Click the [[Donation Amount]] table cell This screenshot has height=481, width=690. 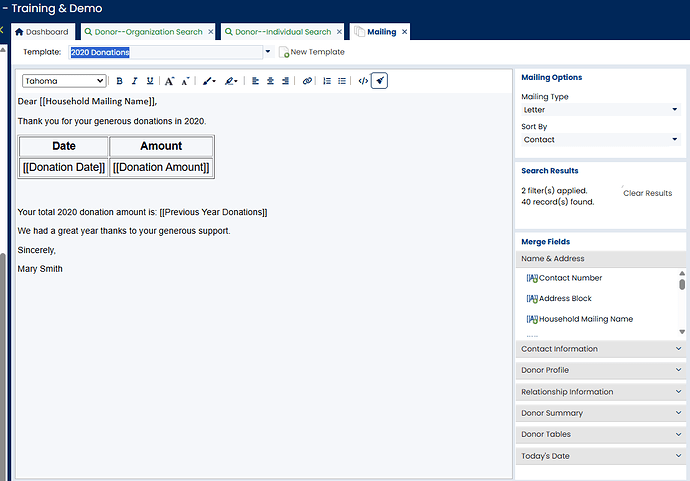(161, 167)
